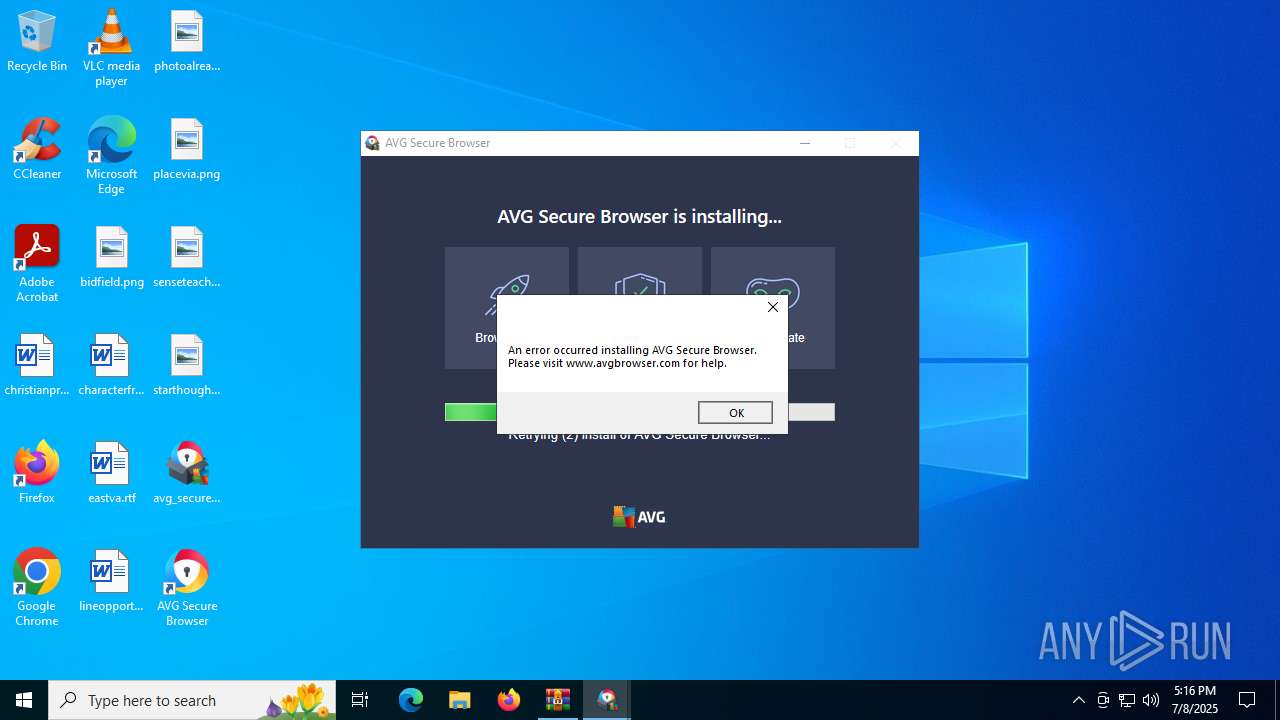
Task: Open network status tray icon
Action: point(1127,700)
